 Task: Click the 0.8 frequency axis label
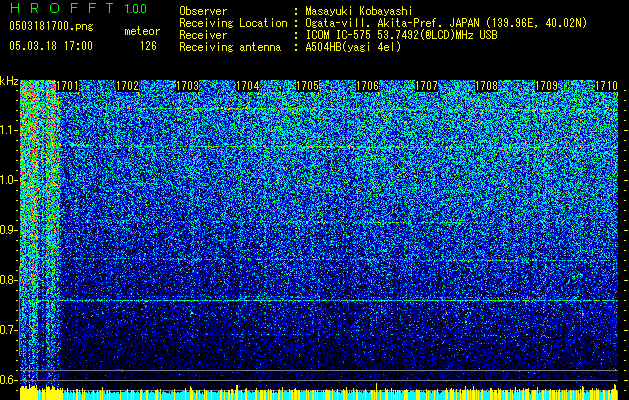click(x=9, y=280)
